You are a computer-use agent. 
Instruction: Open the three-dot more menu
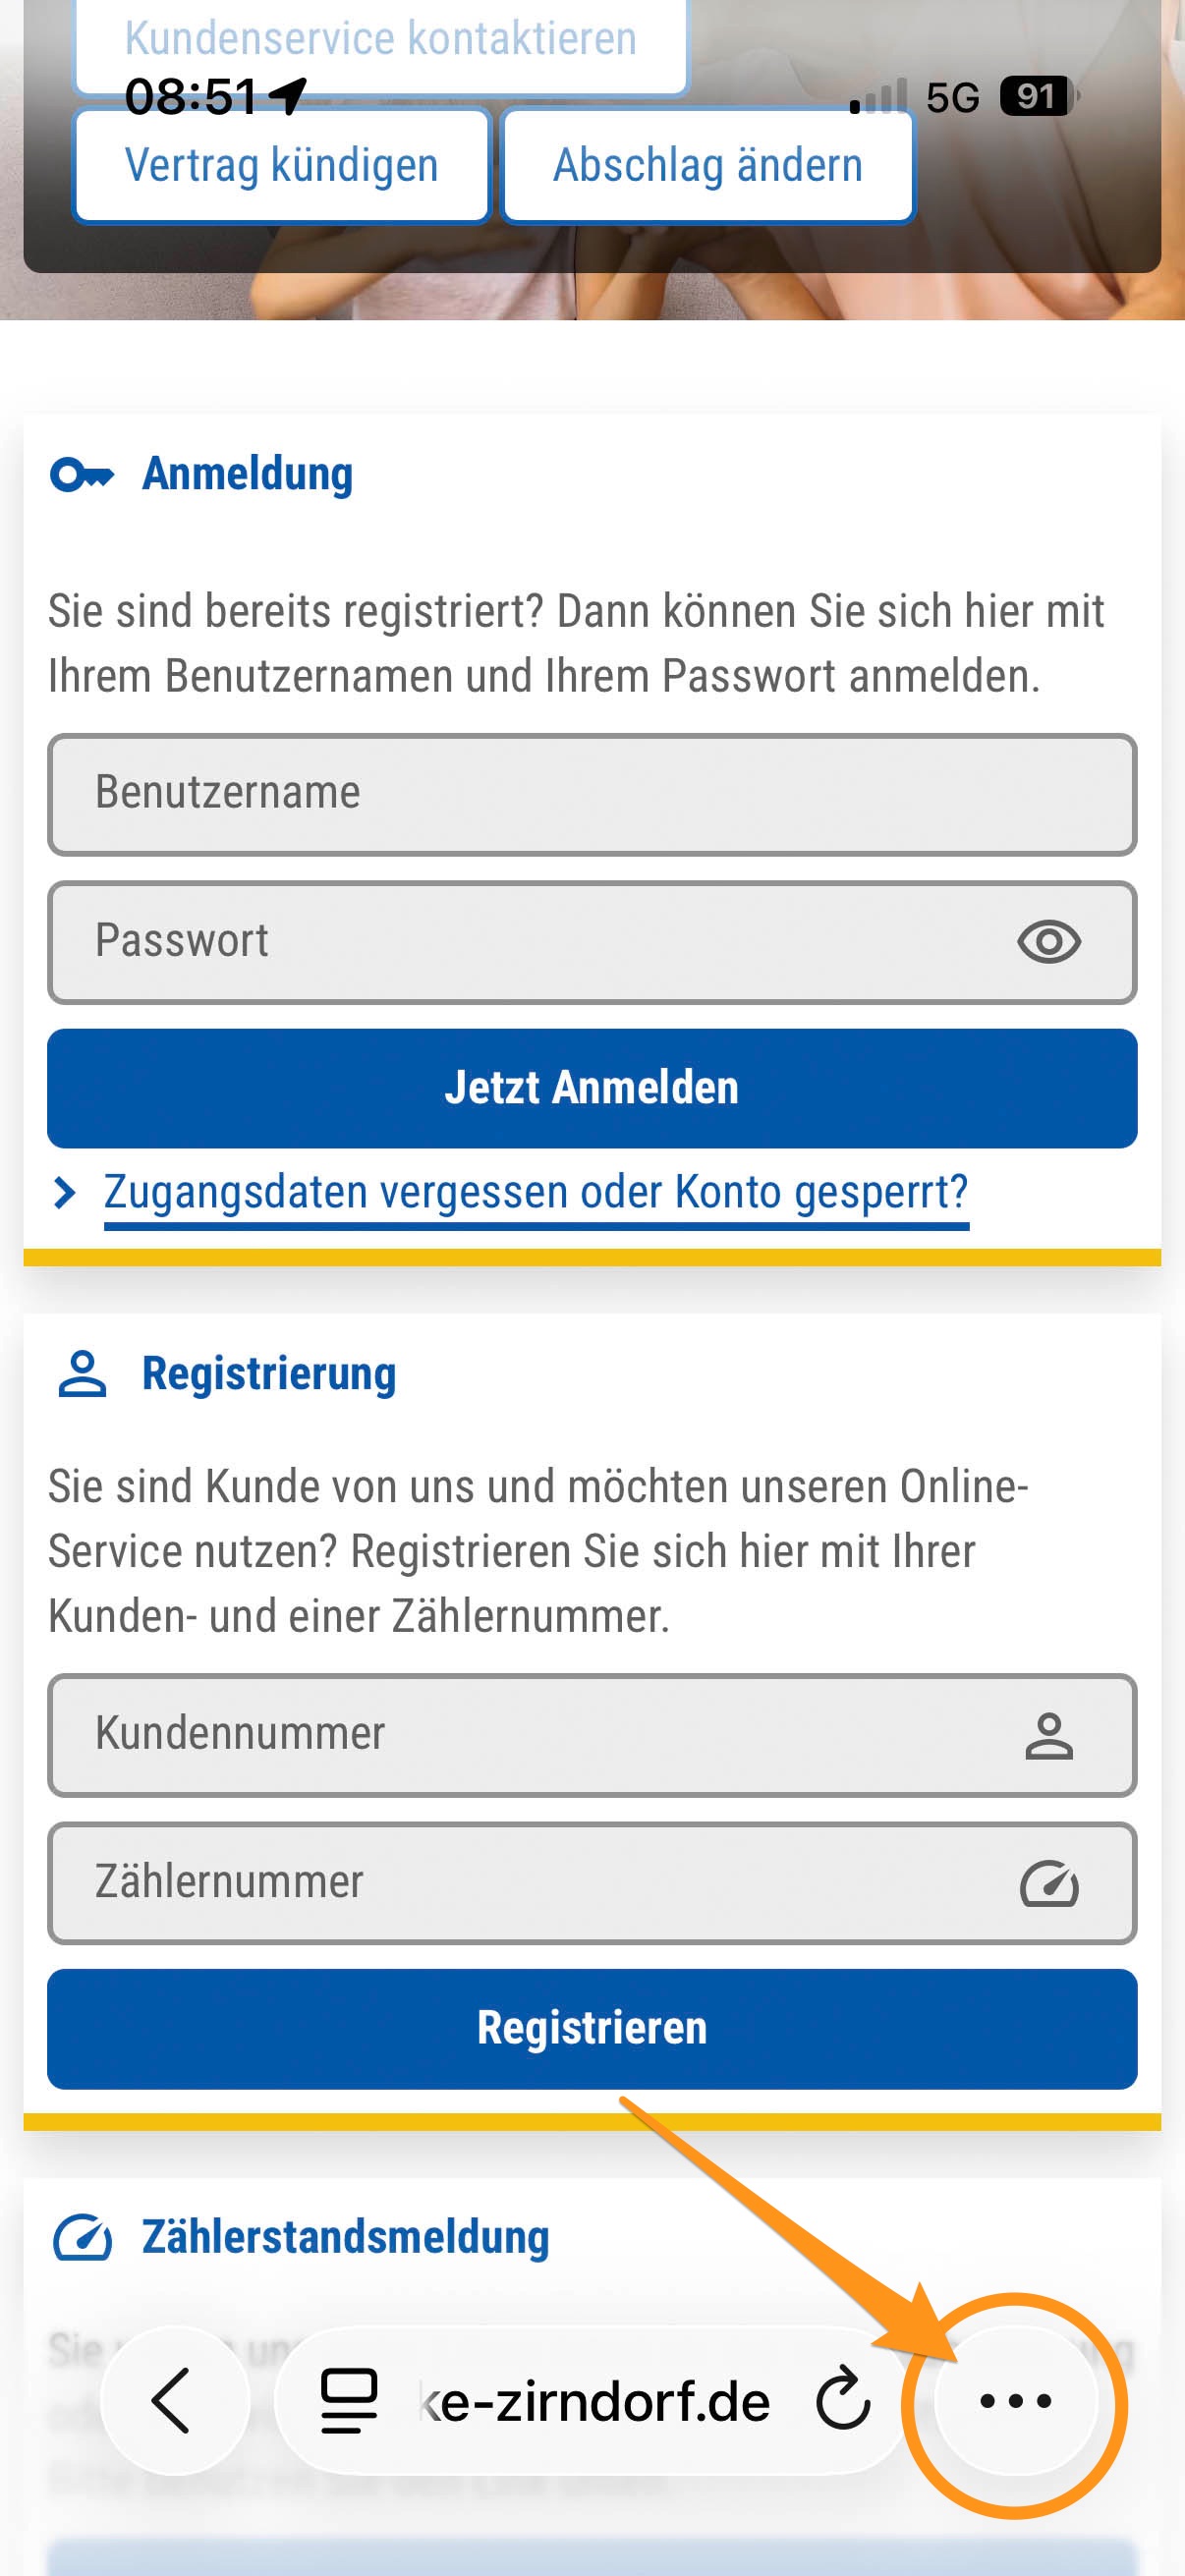tap(1015, 2400)
